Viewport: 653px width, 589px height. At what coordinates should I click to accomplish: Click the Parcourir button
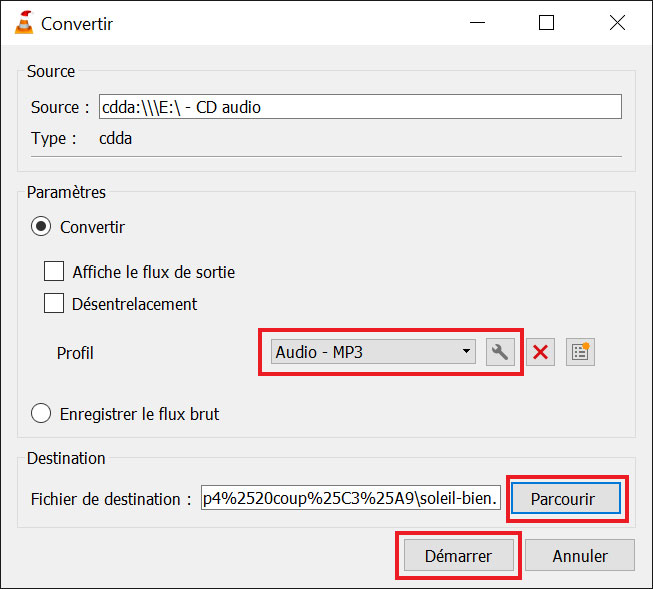(566, 498)
